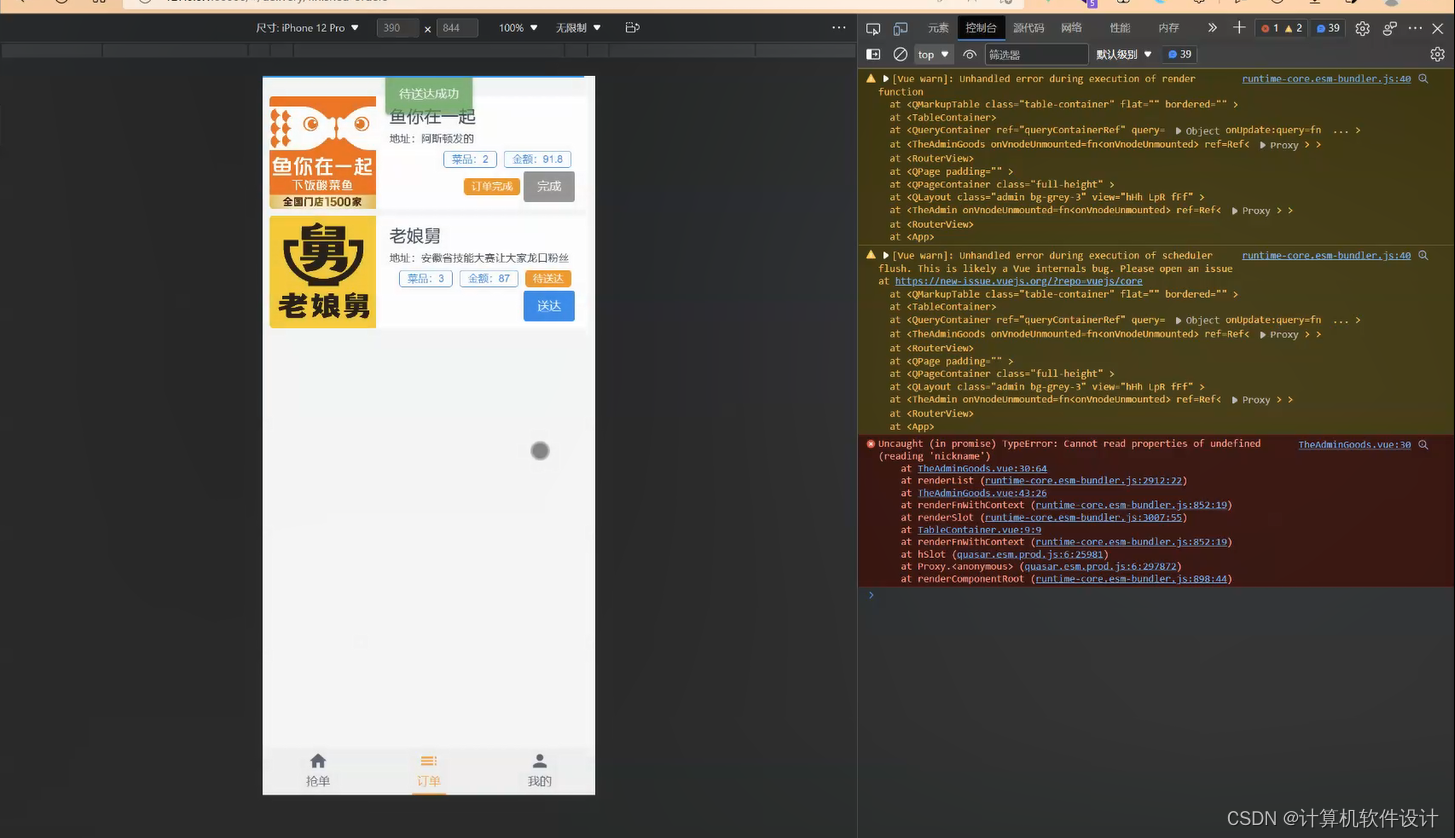The width and height of the screenshot is (1455, 838).
Task: Create a live expression eye icon
Action: click(969, 54)
